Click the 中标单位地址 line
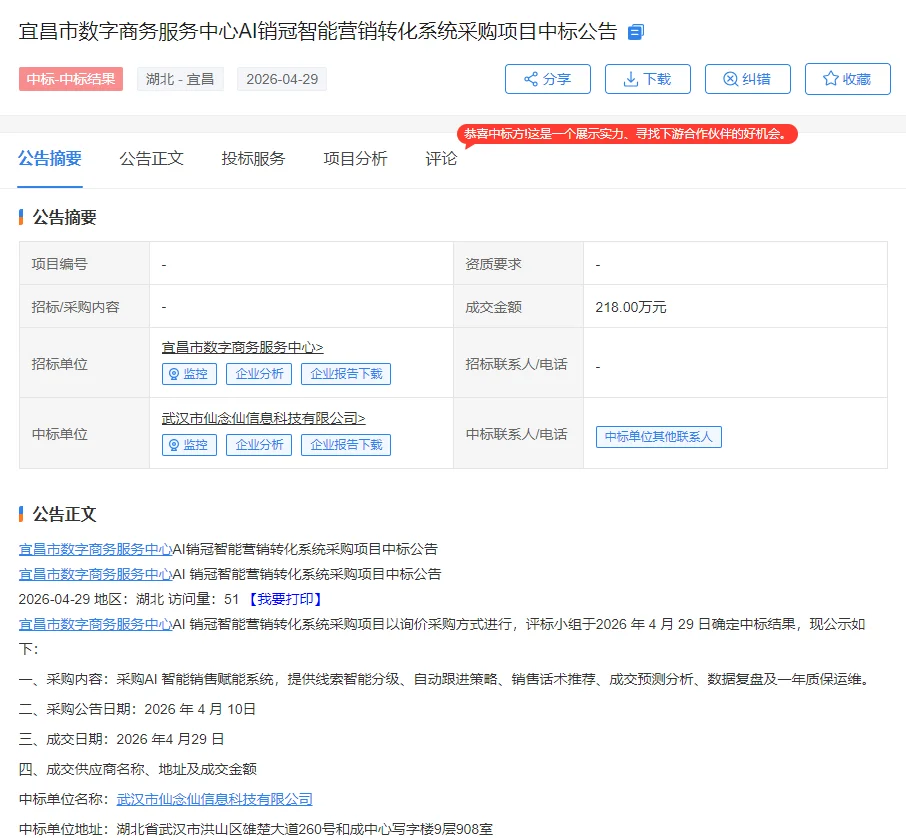906x838 pixels. pyautogui.click(x=256, y=829)
